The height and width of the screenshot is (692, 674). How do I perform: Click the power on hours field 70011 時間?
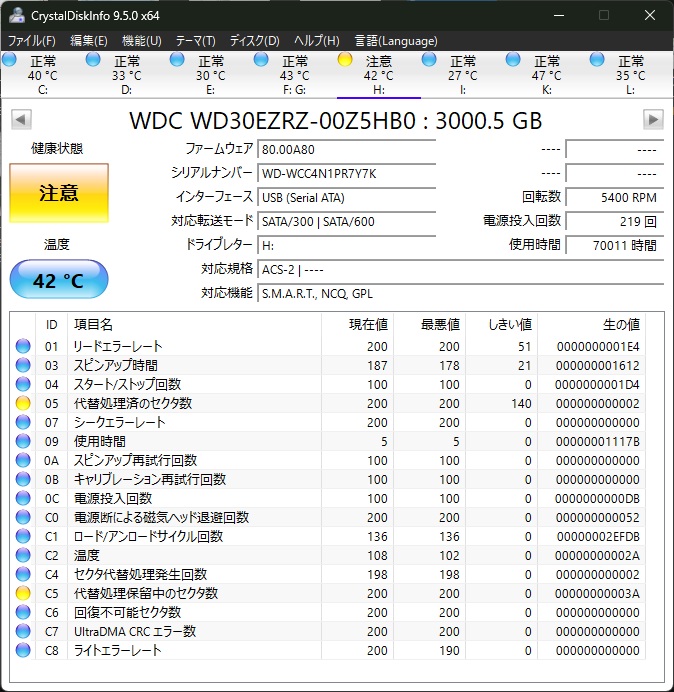[x=615, y=245]
